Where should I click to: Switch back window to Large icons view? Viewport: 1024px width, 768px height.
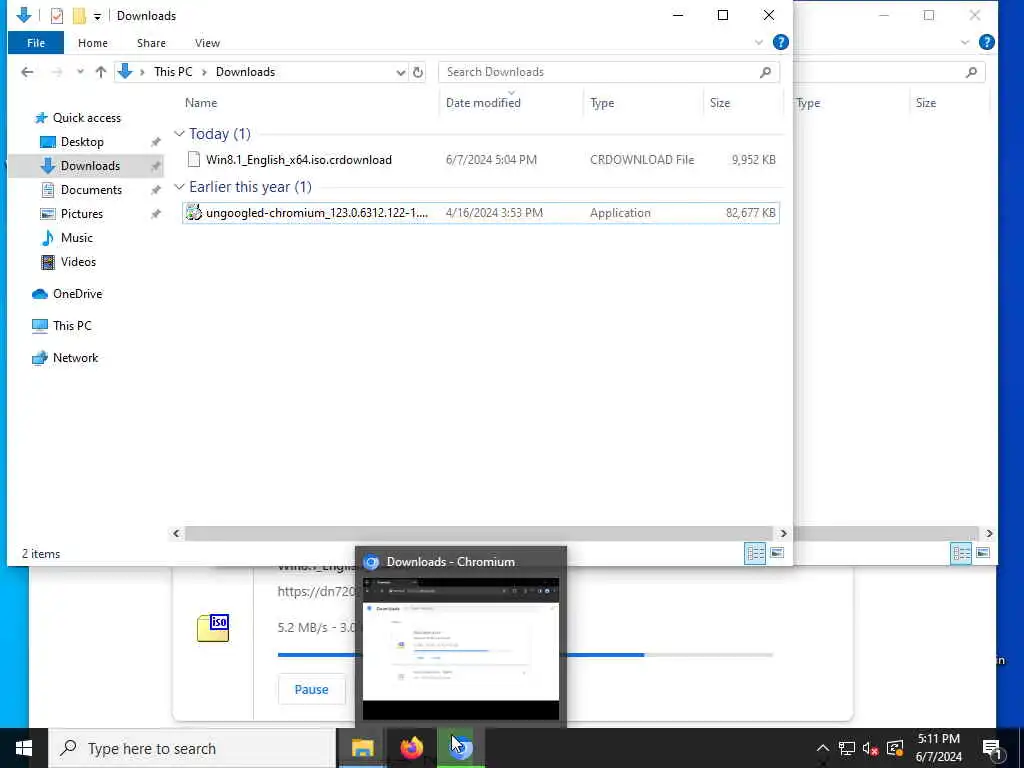(982, 553)
